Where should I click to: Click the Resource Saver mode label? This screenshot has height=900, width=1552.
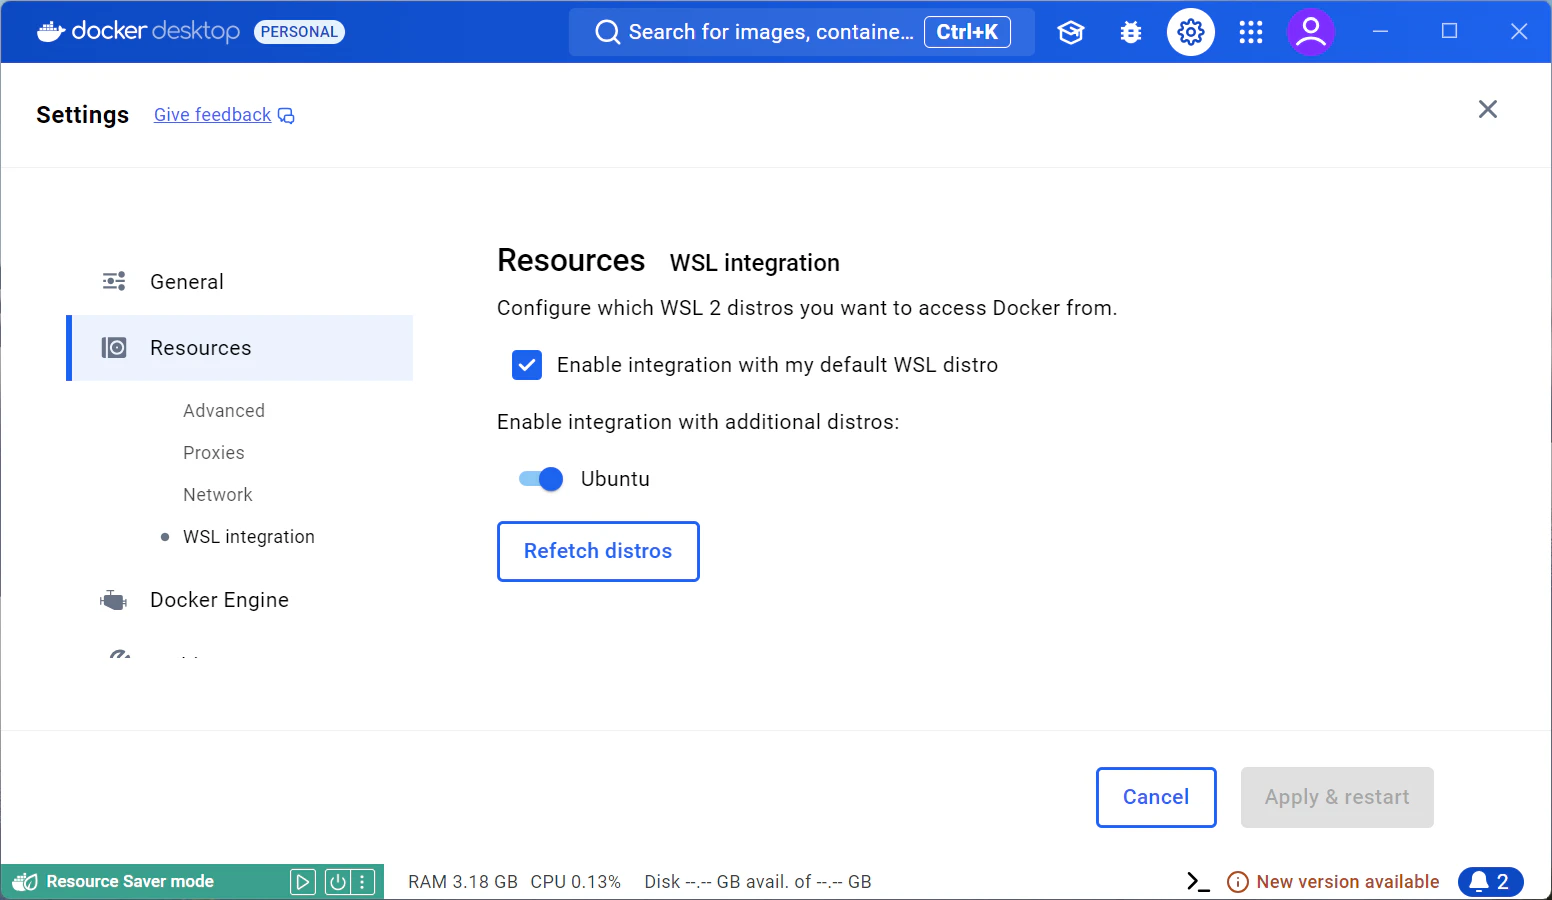click(x=130, y=881)
